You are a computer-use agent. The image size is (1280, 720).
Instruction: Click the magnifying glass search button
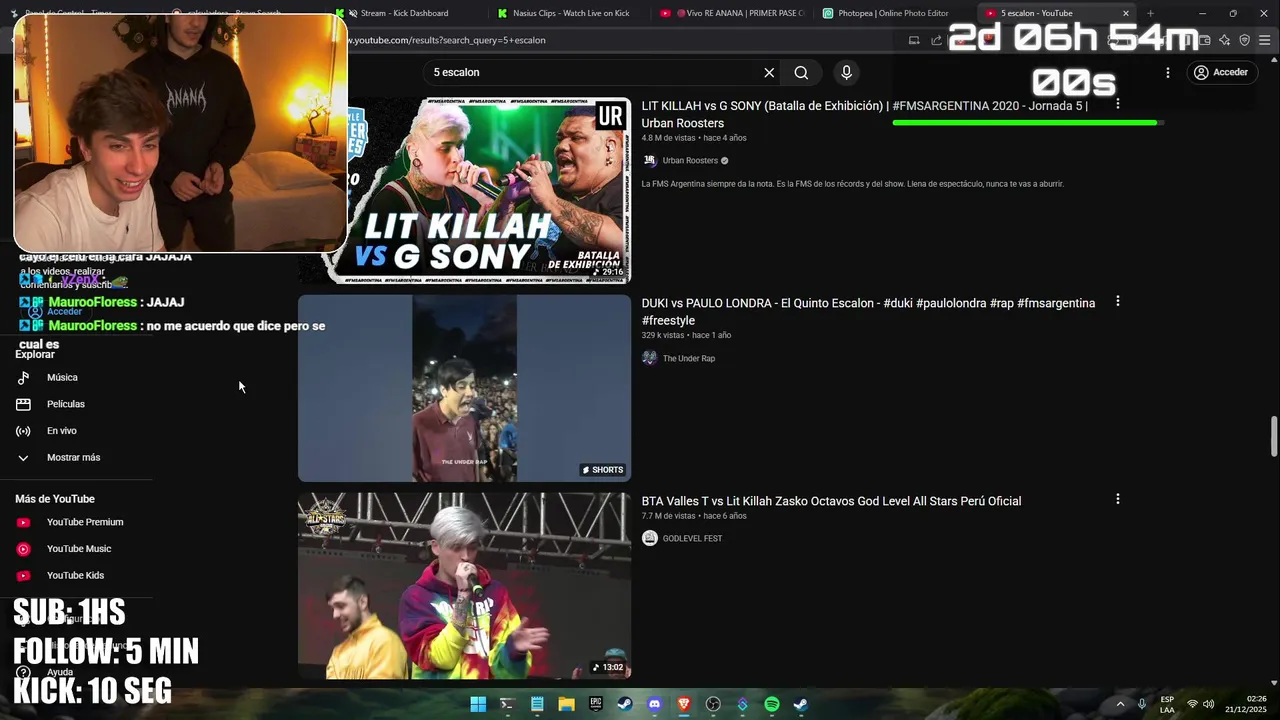pyautogui.click(x=801, y=73)
